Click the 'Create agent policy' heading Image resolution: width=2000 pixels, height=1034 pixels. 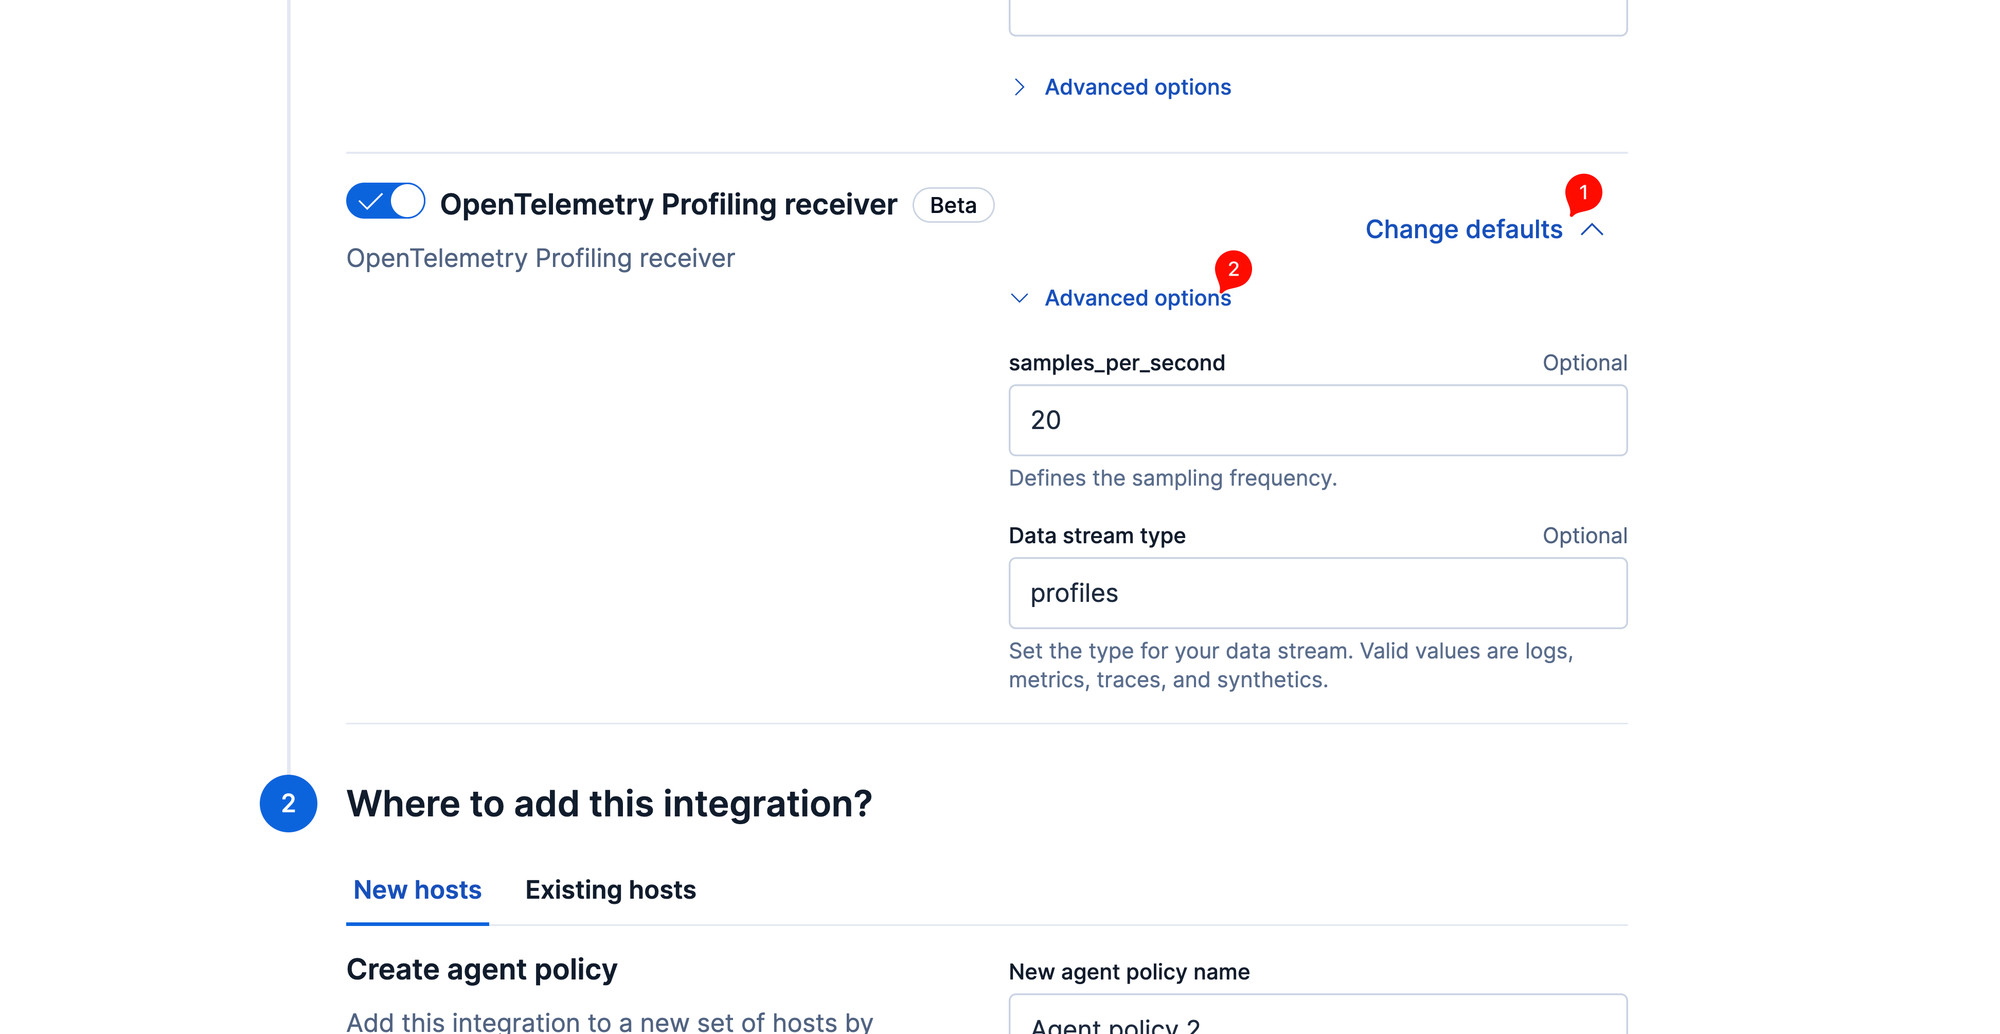482,969
